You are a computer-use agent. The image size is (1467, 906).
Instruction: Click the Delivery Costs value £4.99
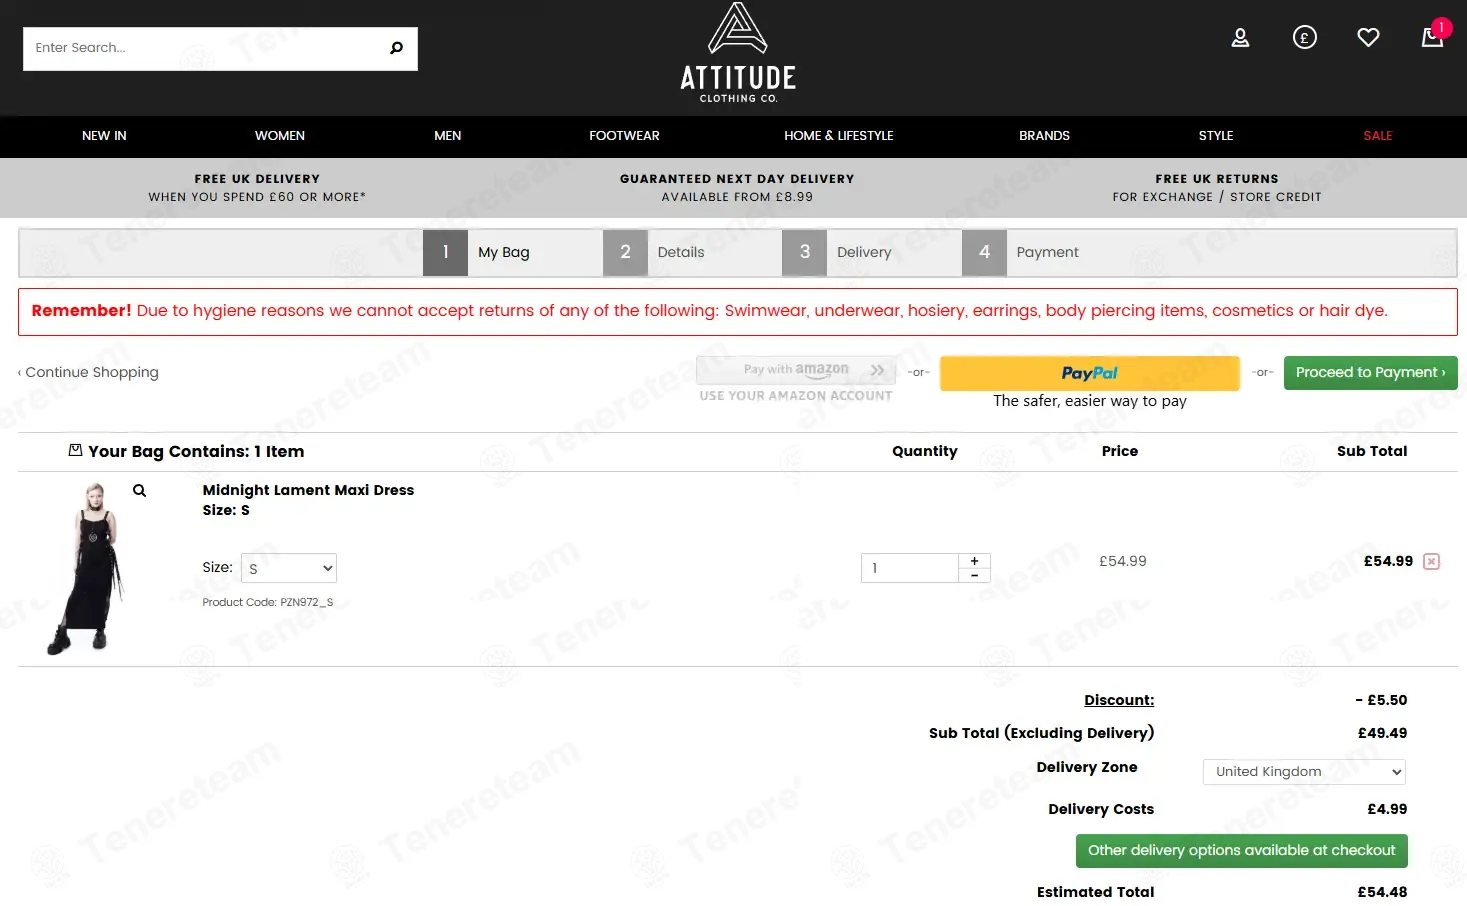[x=1387, y=809]
